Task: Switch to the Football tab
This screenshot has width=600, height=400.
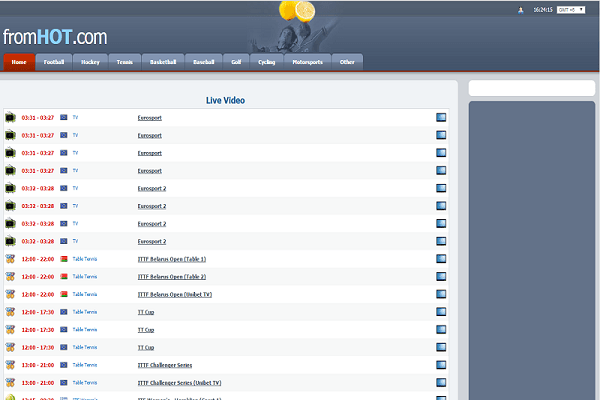Action: pos(54,62)
